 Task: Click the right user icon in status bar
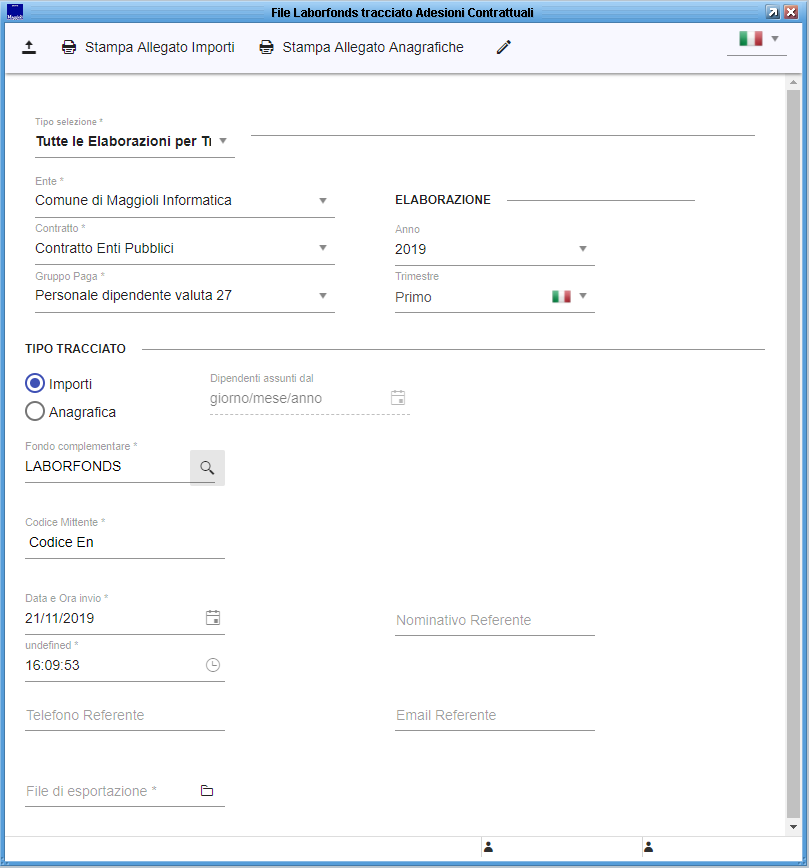pyautogui.click(x=648, y=847)
